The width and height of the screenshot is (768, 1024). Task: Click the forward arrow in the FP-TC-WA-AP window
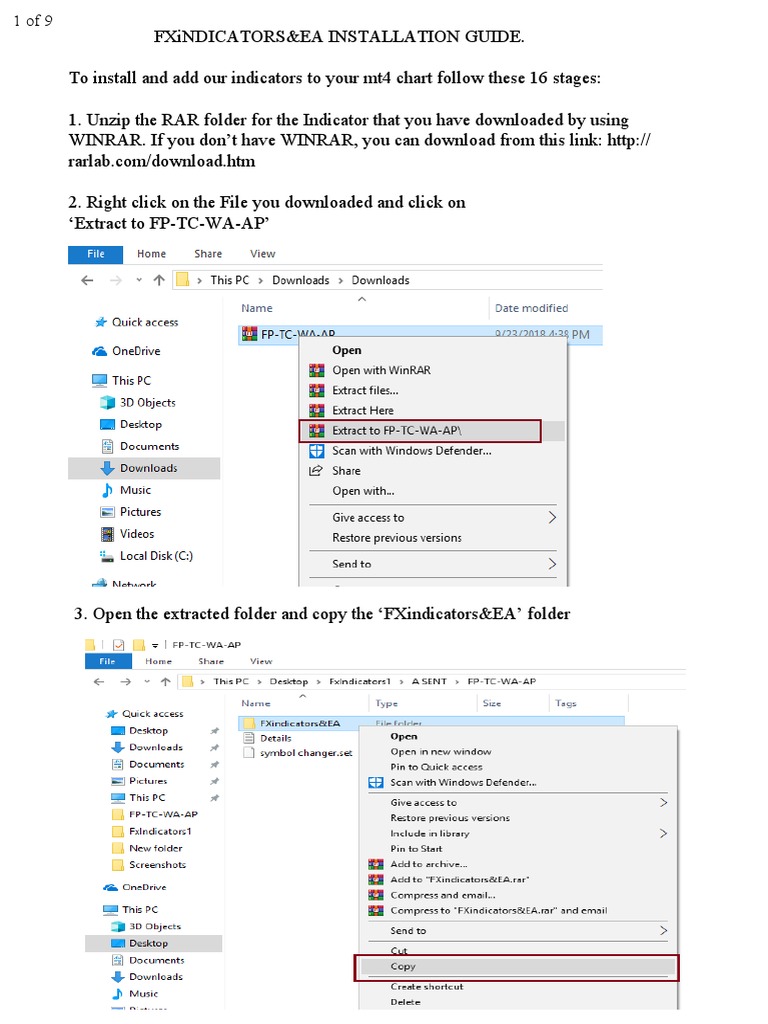(x=125, y=682)
